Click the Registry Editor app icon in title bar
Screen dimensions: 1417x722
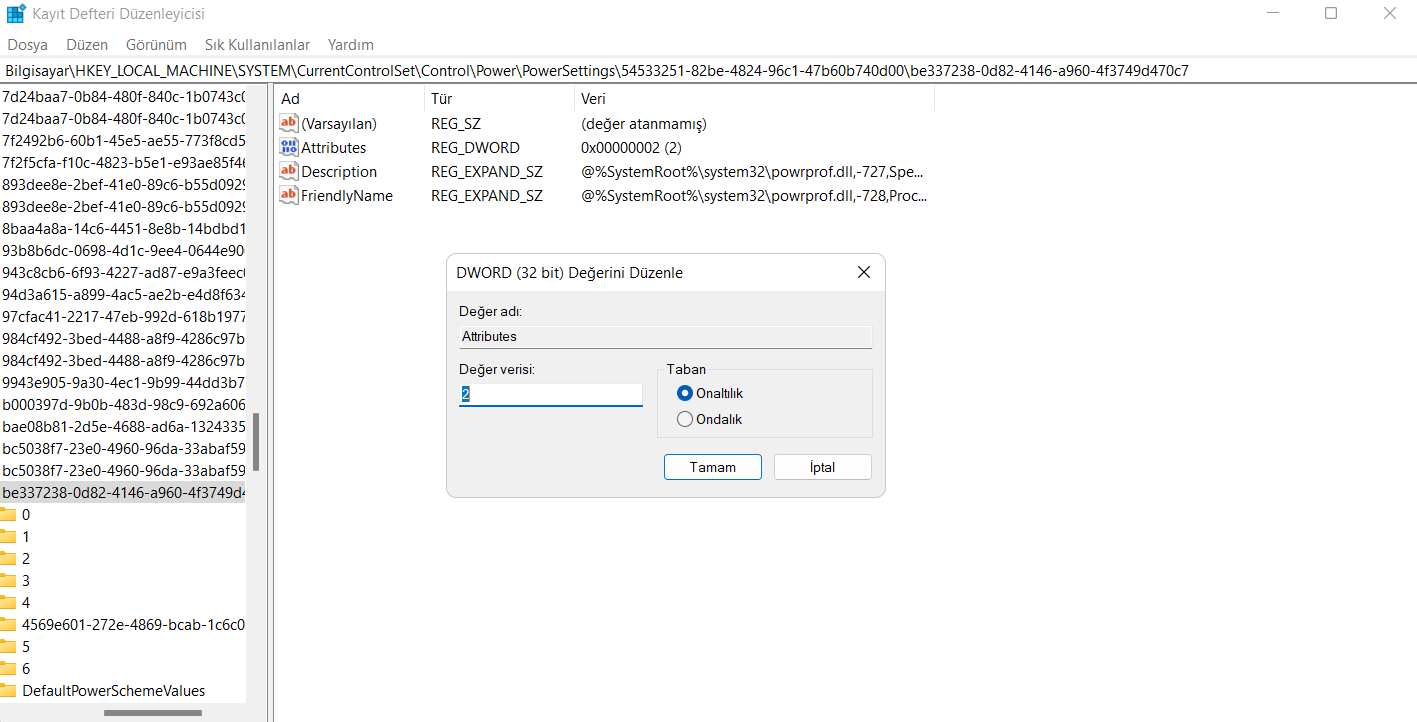16,14
